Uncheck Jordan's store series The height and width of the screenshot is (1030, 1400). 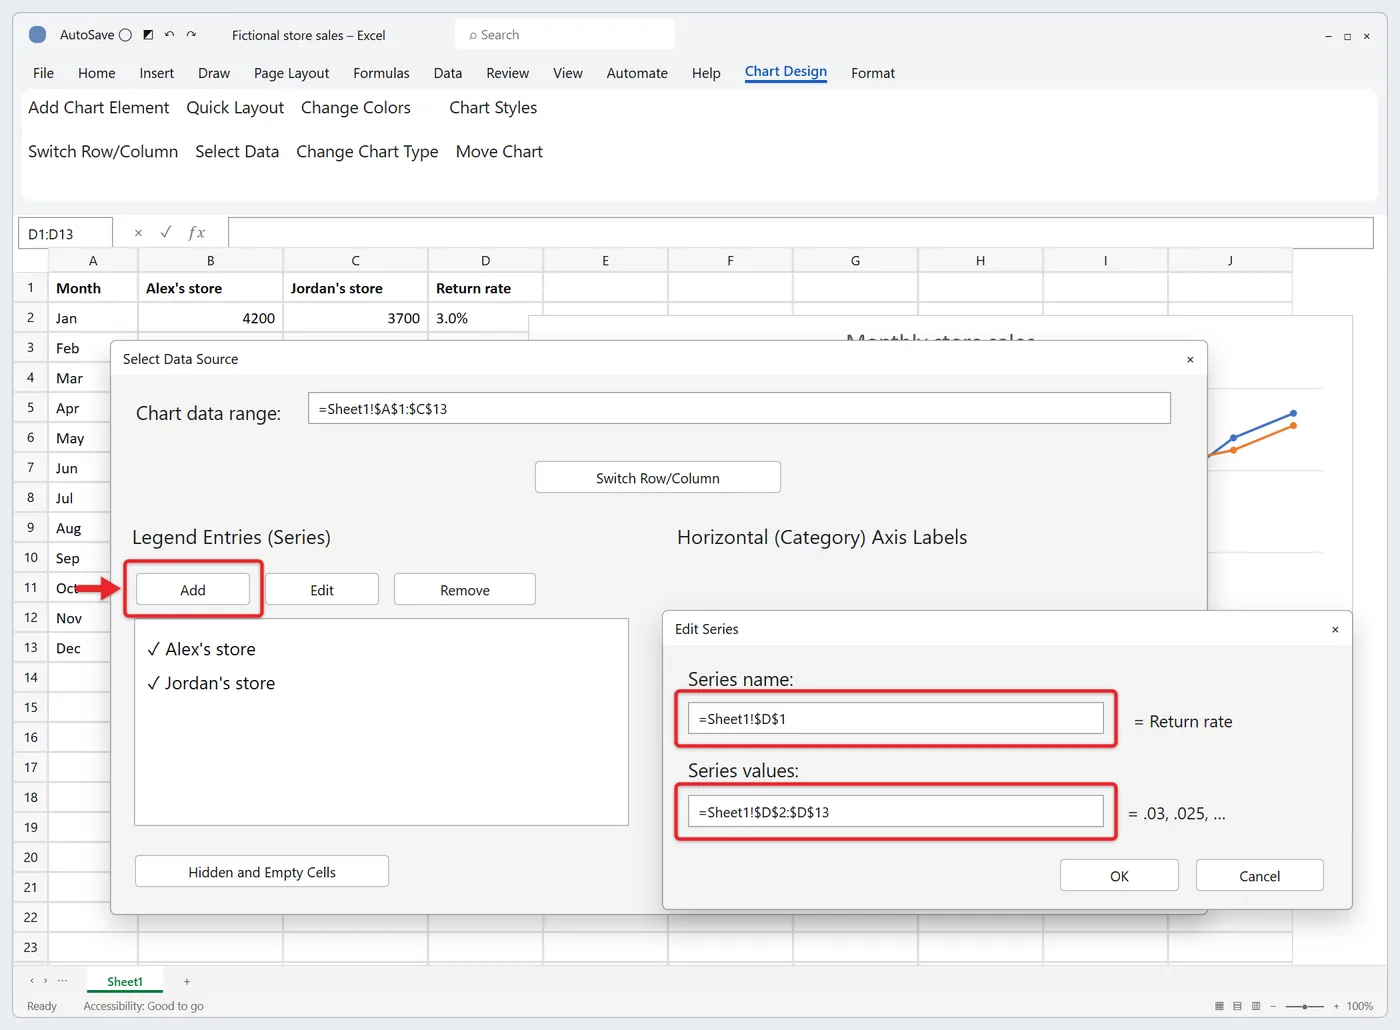pos(153,683)
